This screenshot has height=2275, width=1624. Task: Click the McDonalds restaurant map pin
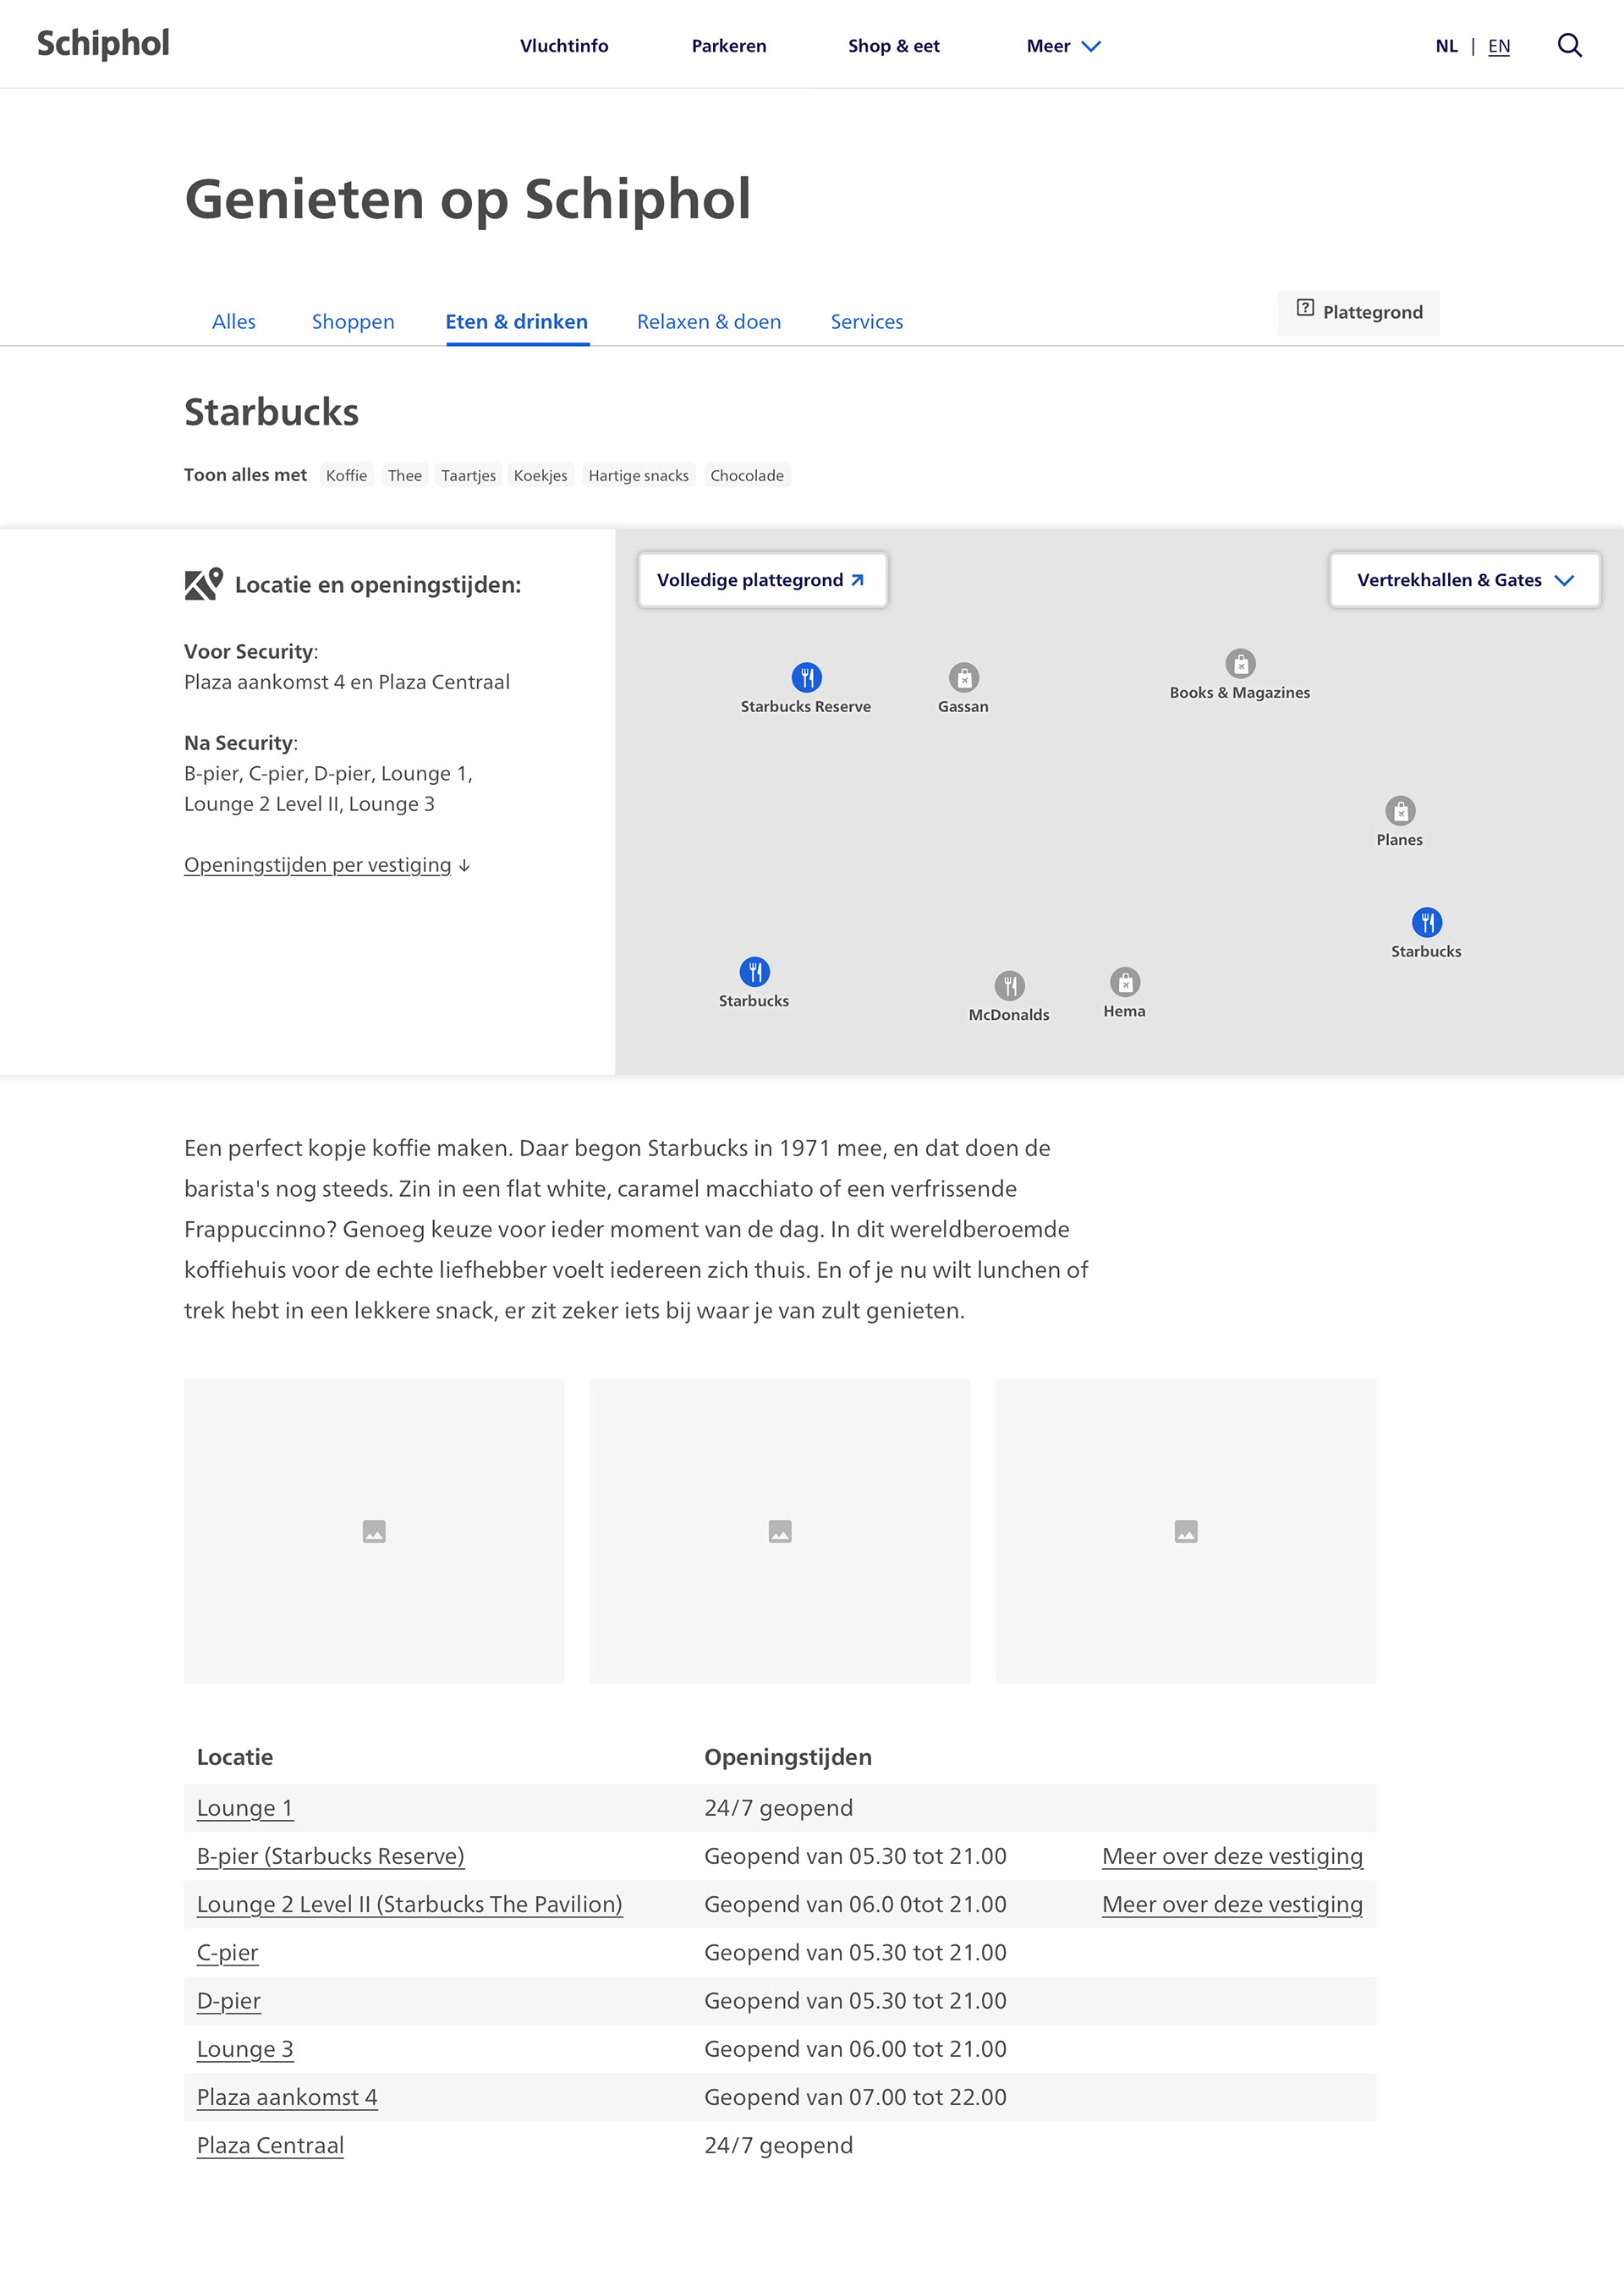1009,985
